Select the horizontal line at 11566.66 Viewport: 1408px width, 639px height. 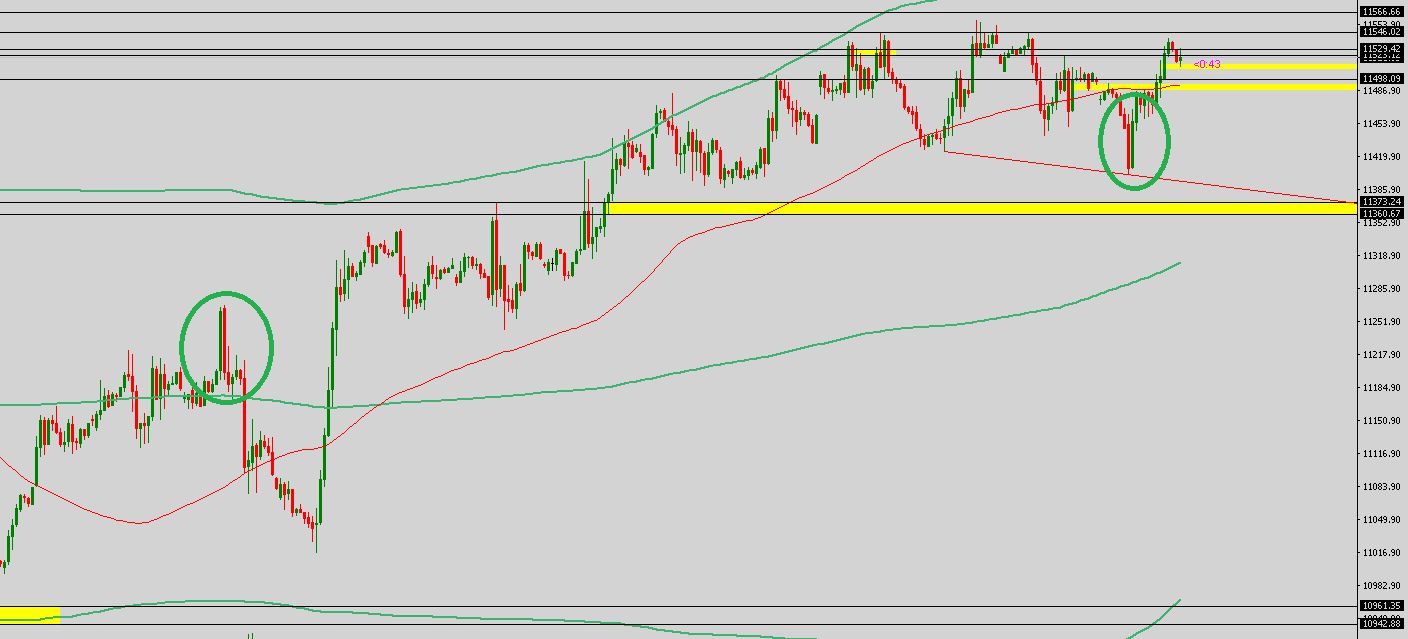pyautogui.click(x=678, y=12)
